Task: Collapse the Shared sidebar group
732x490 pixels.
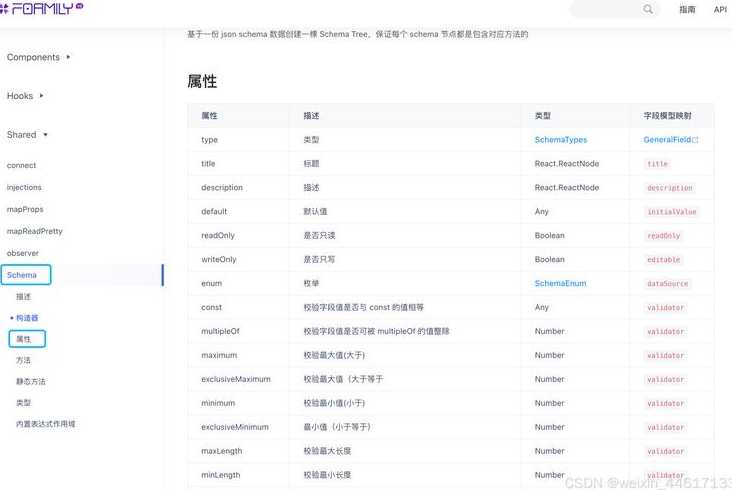Action: tap(27, 134)
